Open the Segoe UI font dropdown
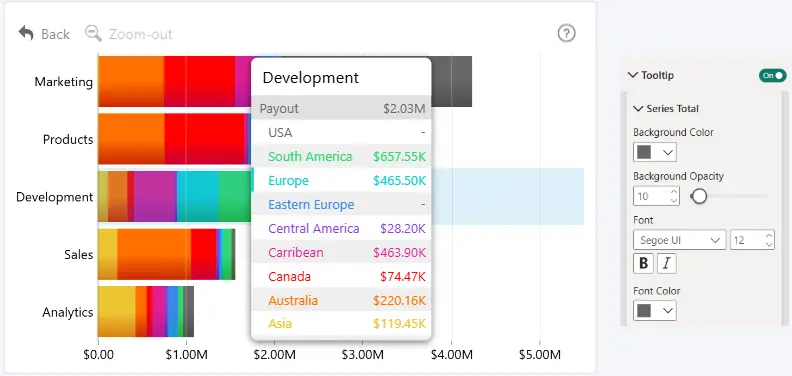This screenshot has height=376, width=792. point(679,240)
